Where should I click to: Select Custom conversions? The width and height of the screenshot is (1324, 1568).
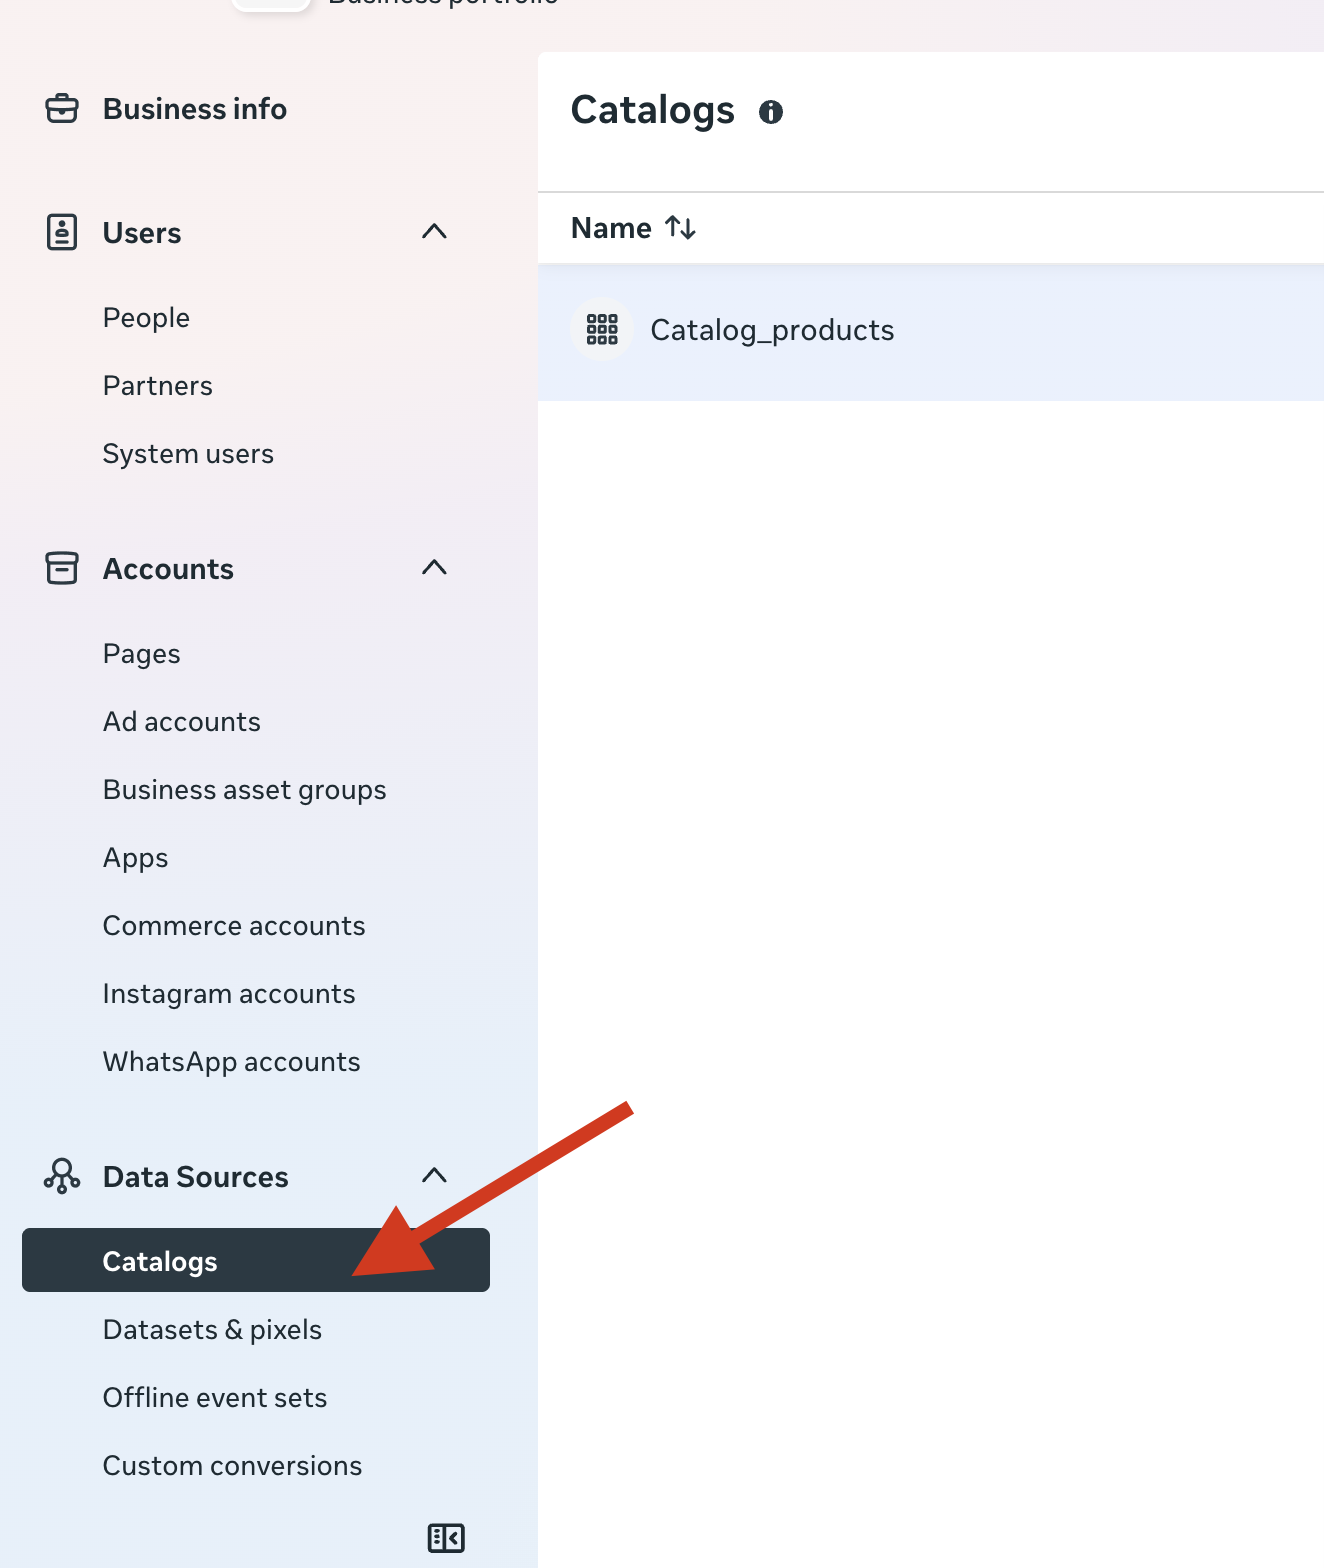tap(232, 1466)
